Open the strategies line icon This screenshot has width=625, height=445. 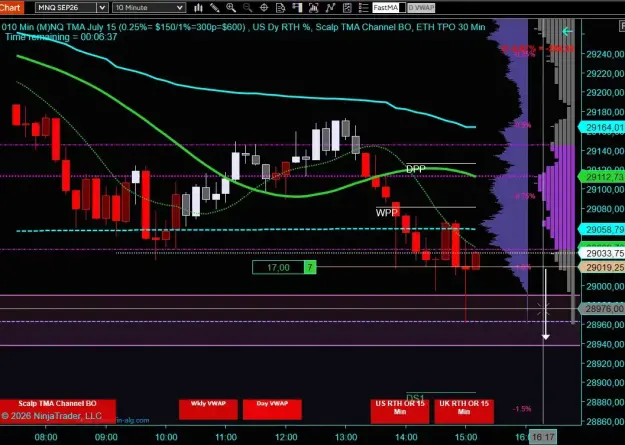330,8
